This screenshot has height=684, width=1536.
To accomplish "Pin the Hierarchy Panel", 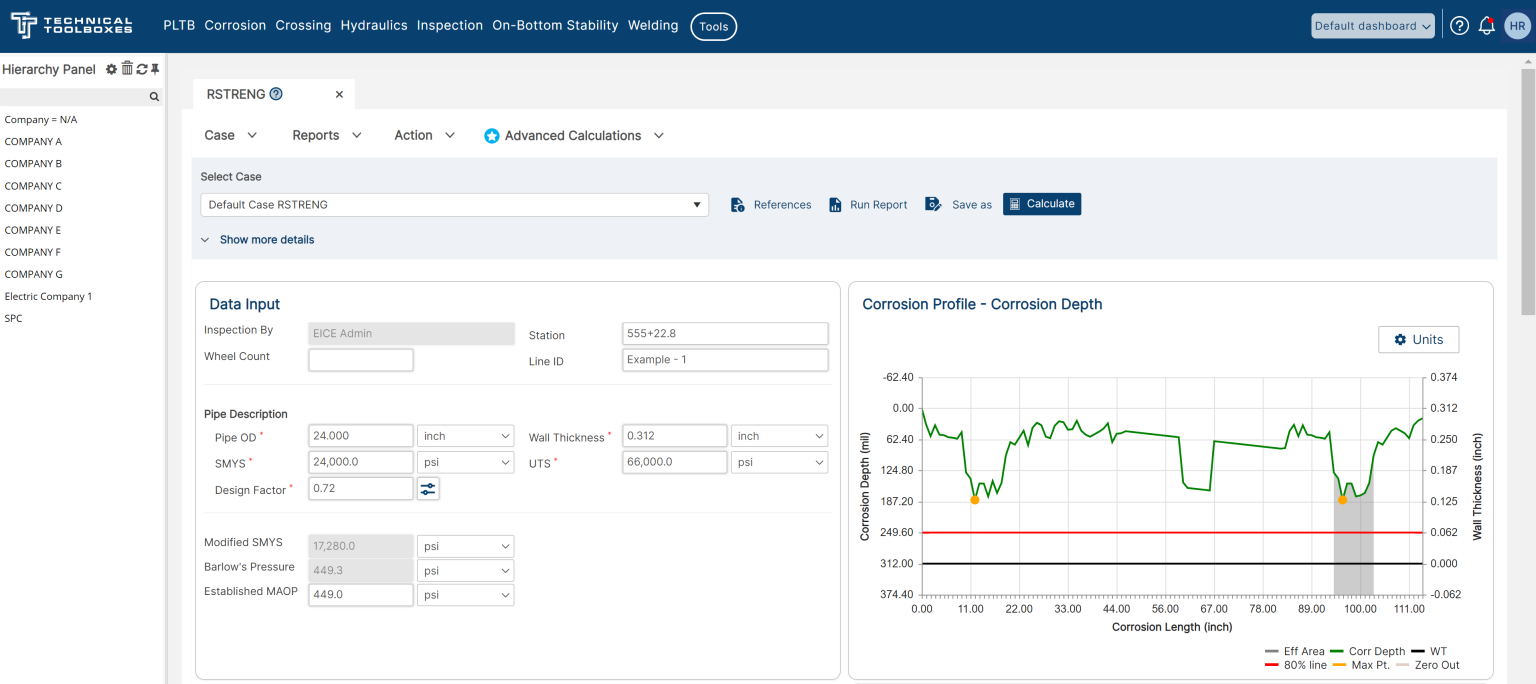I will pyautogui.click(x=156, y=68).
